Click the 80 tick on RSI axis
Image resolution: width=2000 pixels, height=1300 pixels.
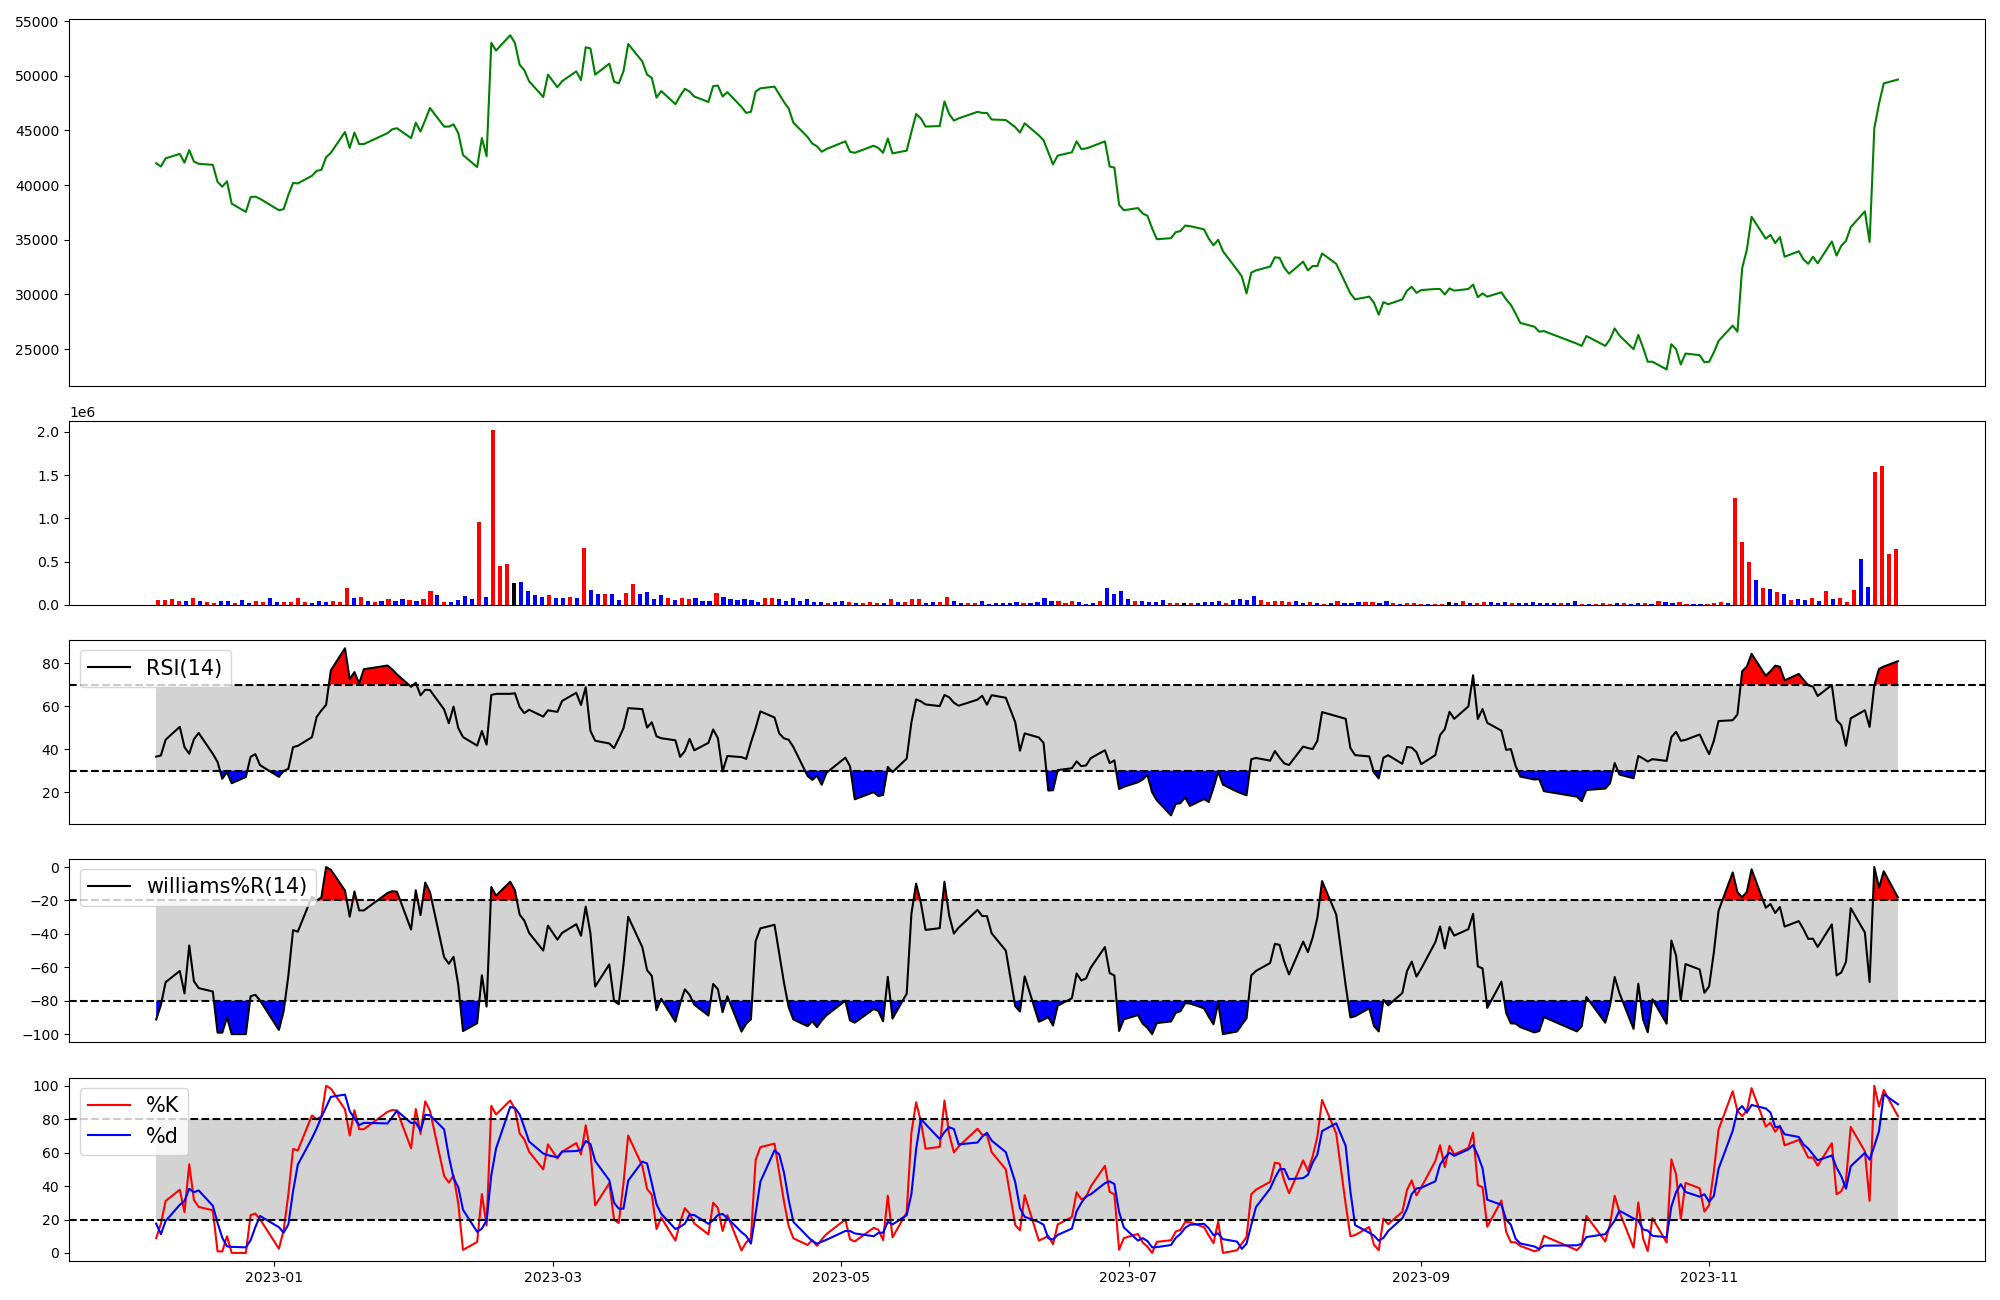coord(51,664)
